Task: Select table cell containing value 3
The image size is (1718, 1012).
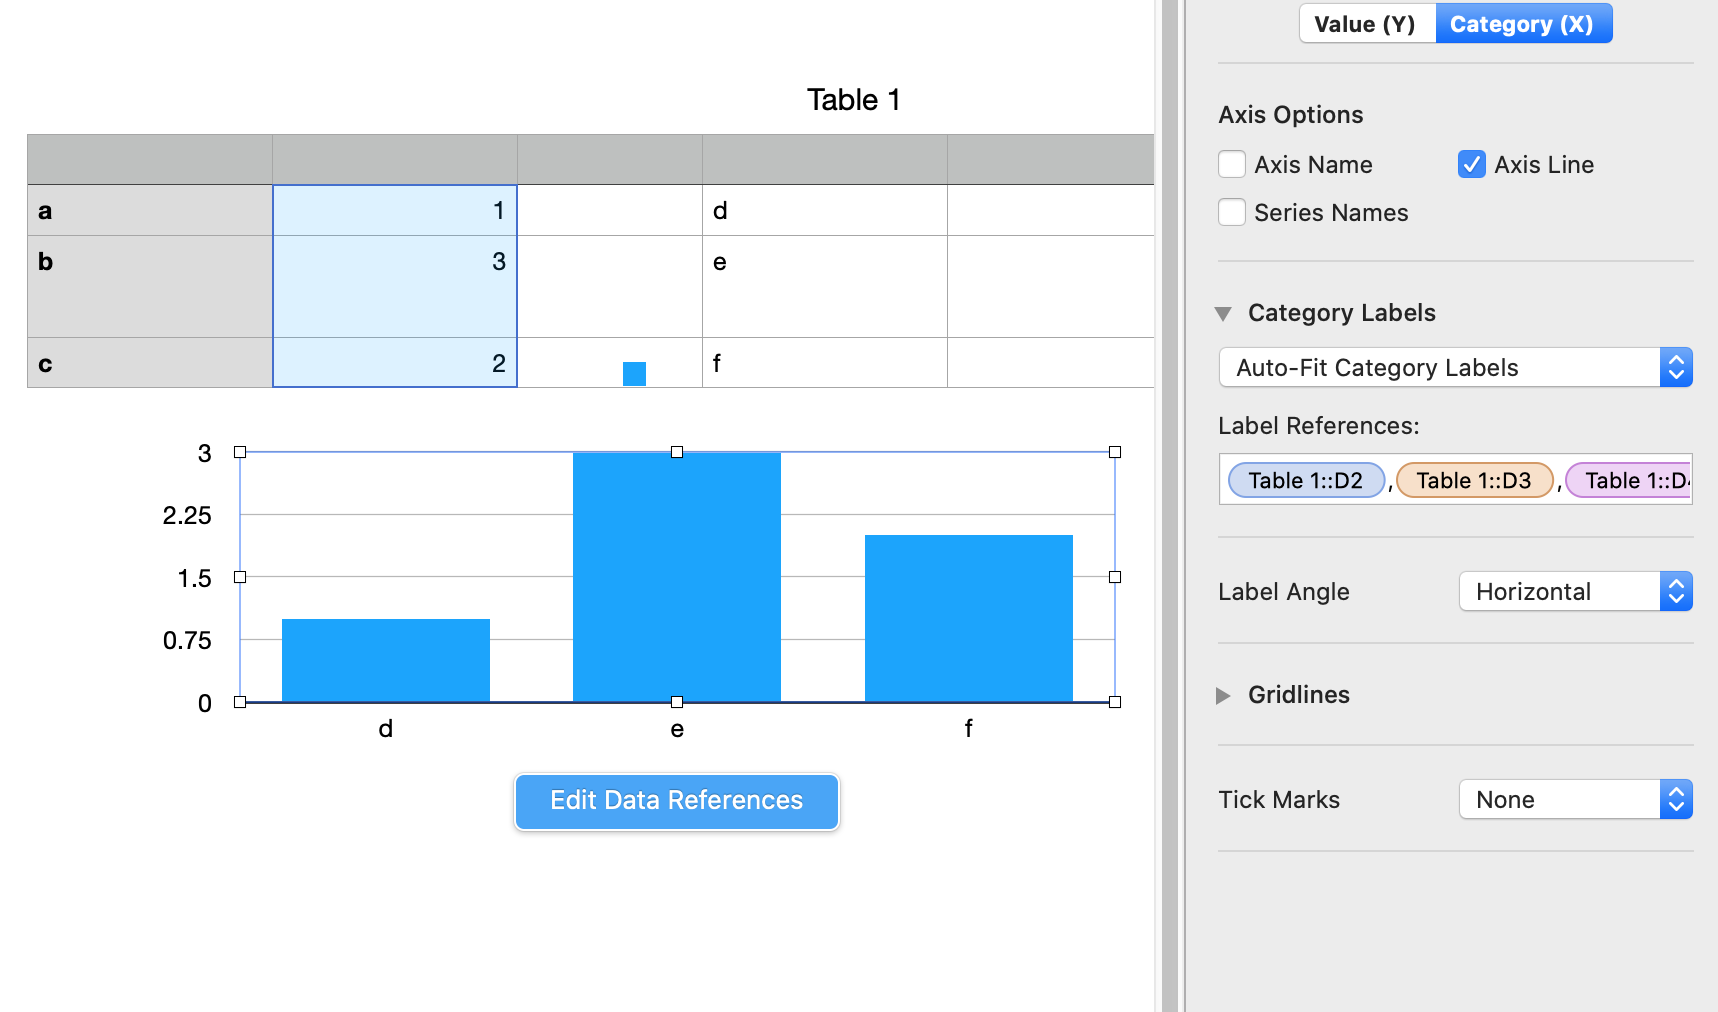Action: (x=395, y=286)
